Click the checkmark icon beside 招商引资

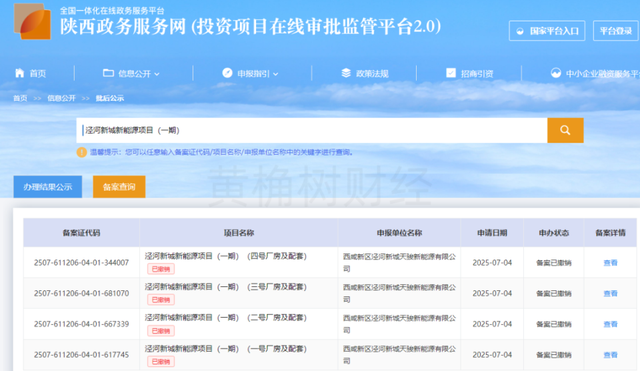click(451, 73)
